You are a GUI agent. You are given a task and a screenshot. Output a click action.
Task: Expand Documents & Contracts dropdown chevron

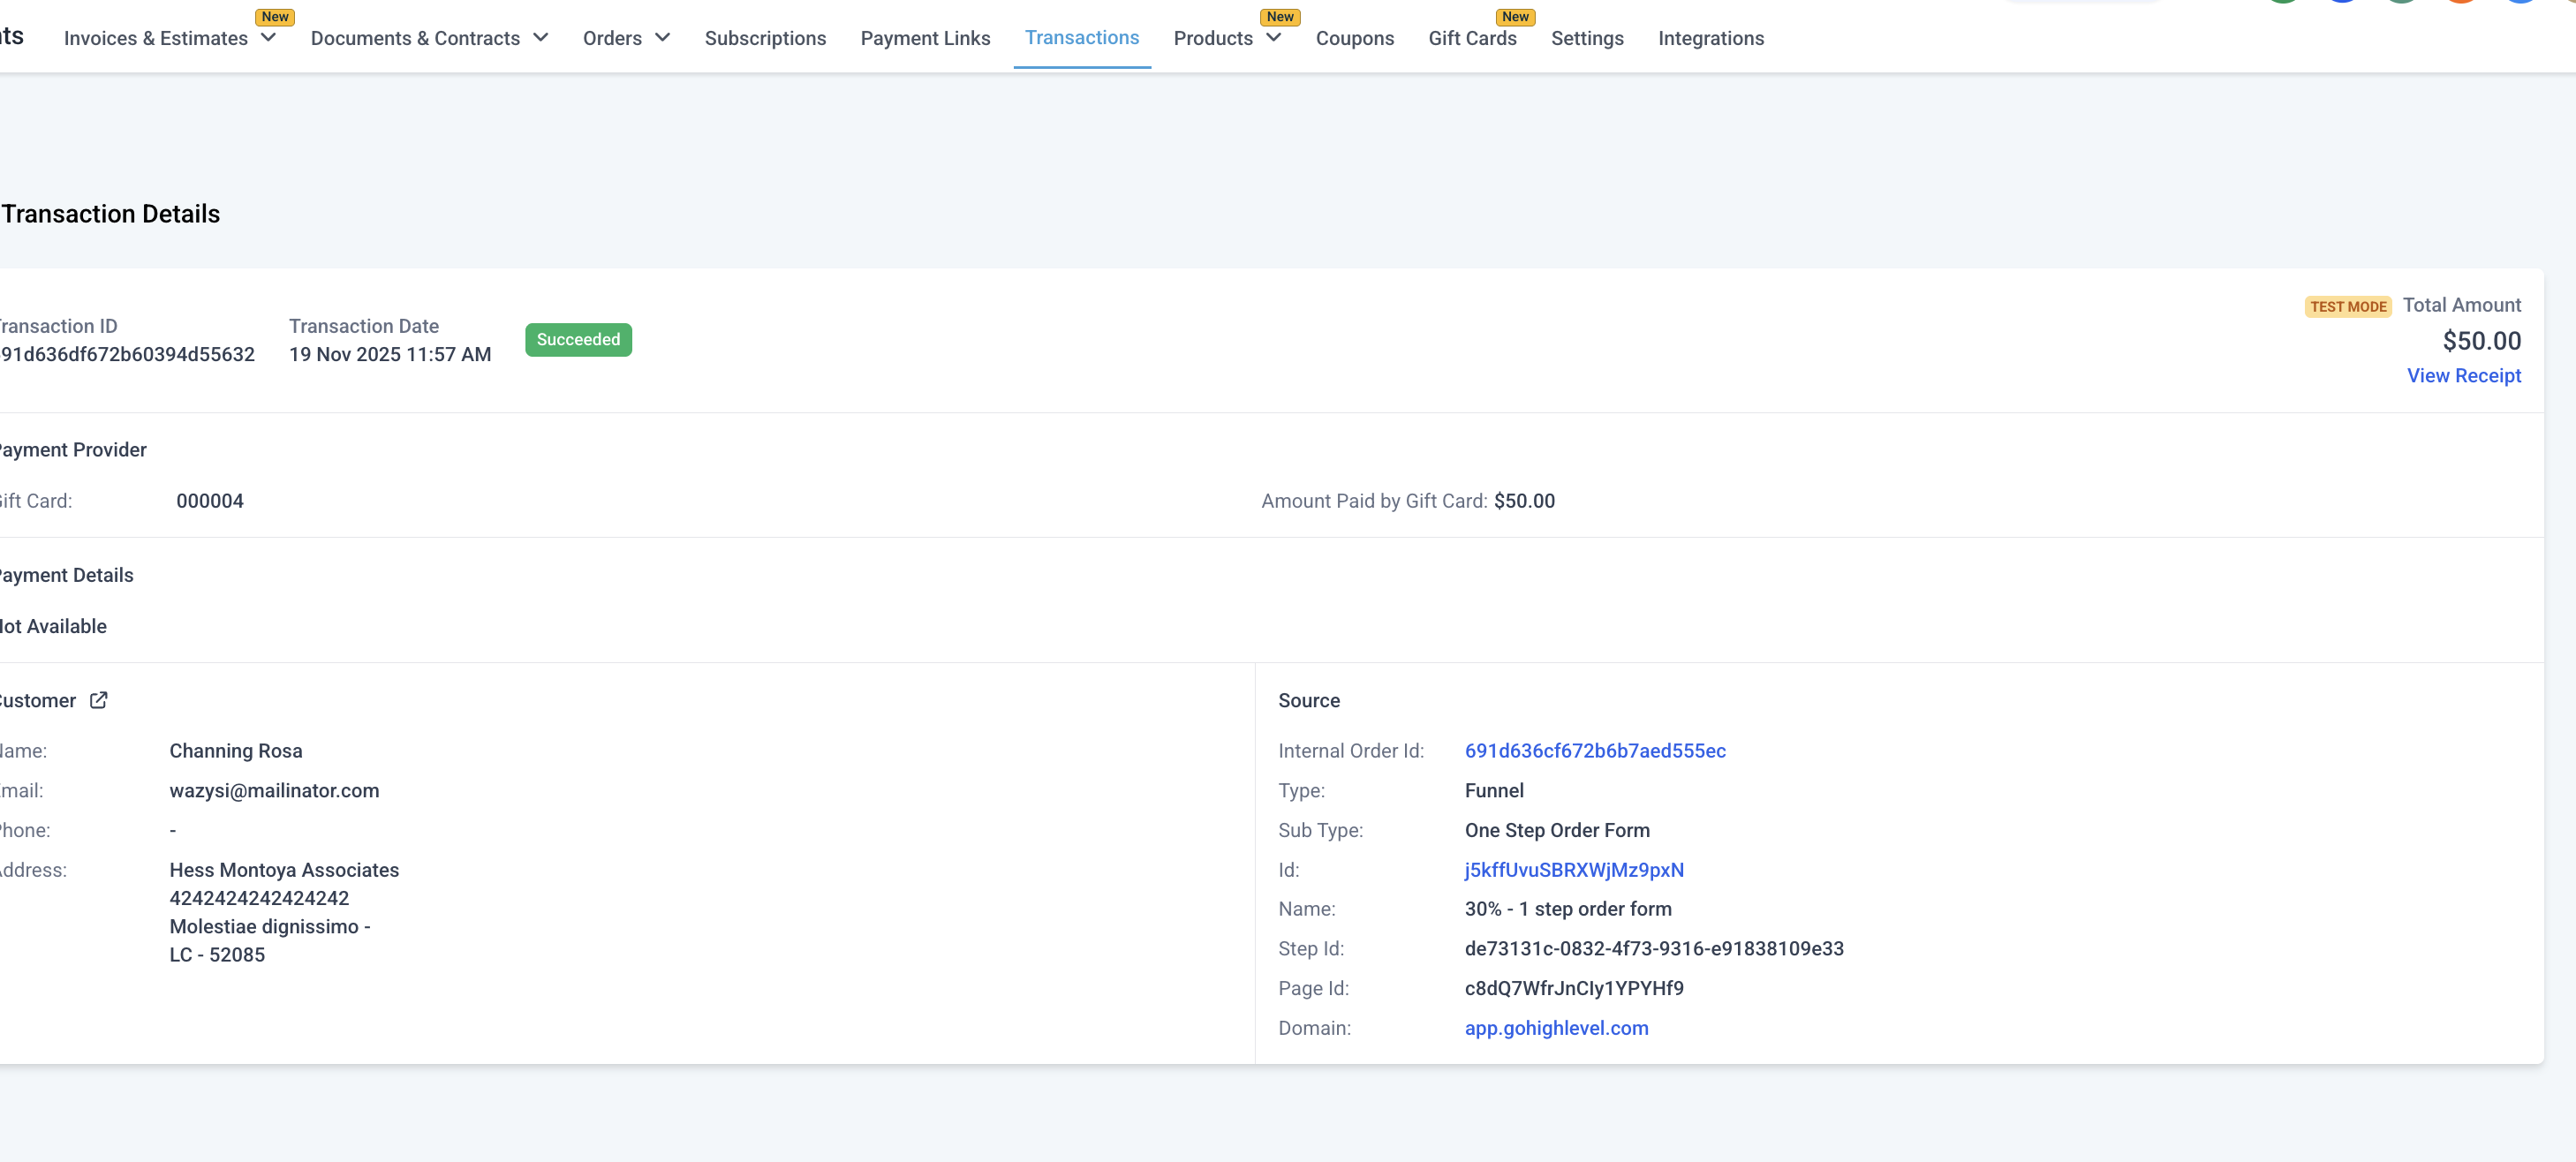pyautogui.click(x=541, y=38)
